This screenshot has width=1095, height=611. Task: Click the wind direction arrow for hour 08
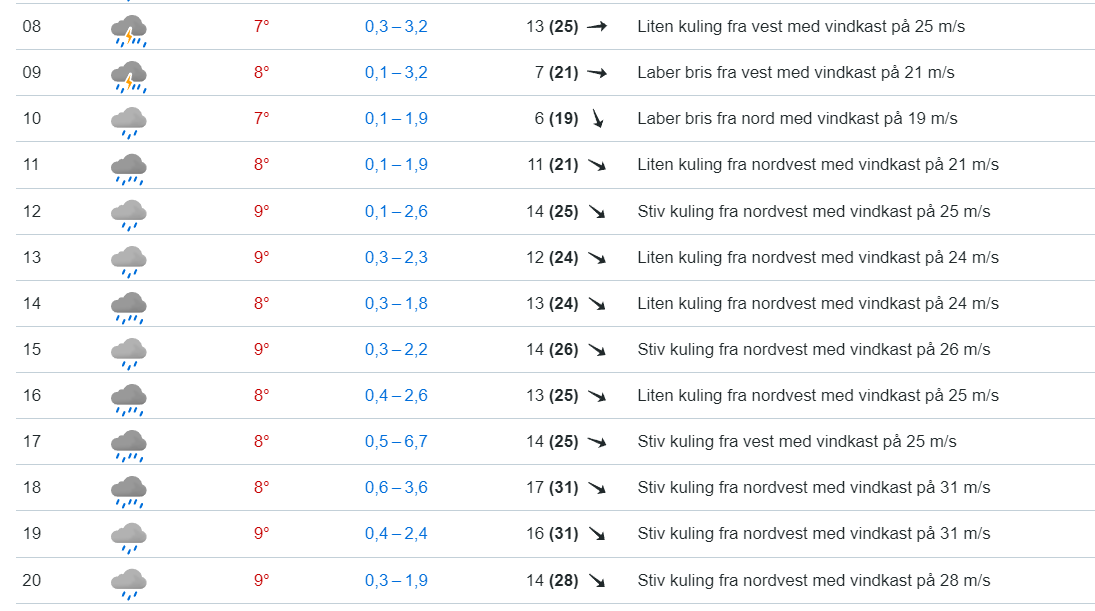tap(597, 27)
